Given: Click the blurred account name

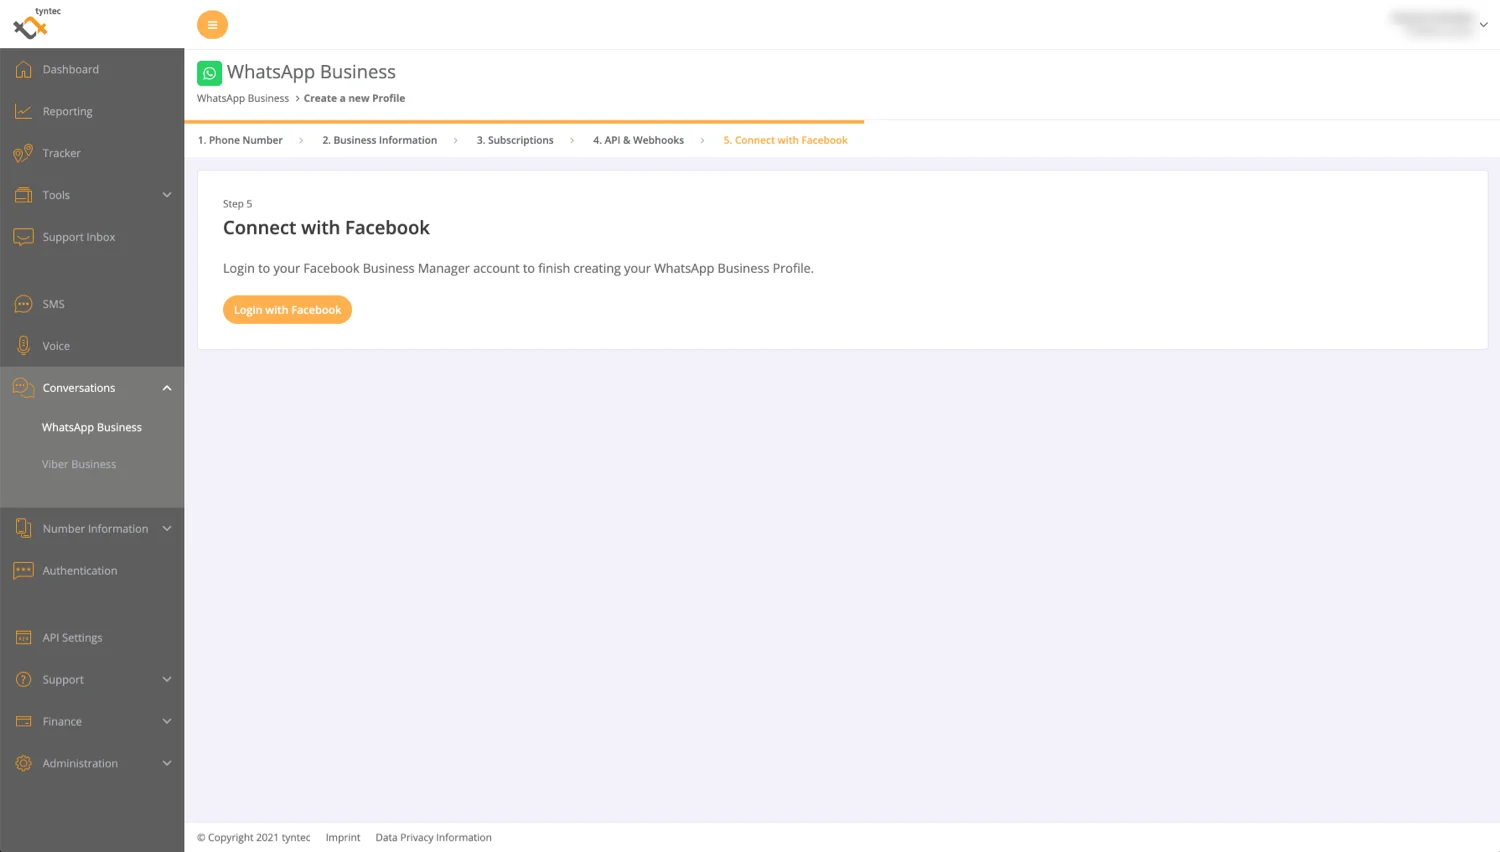Looking at the screenshot, I should point(1433,24).
